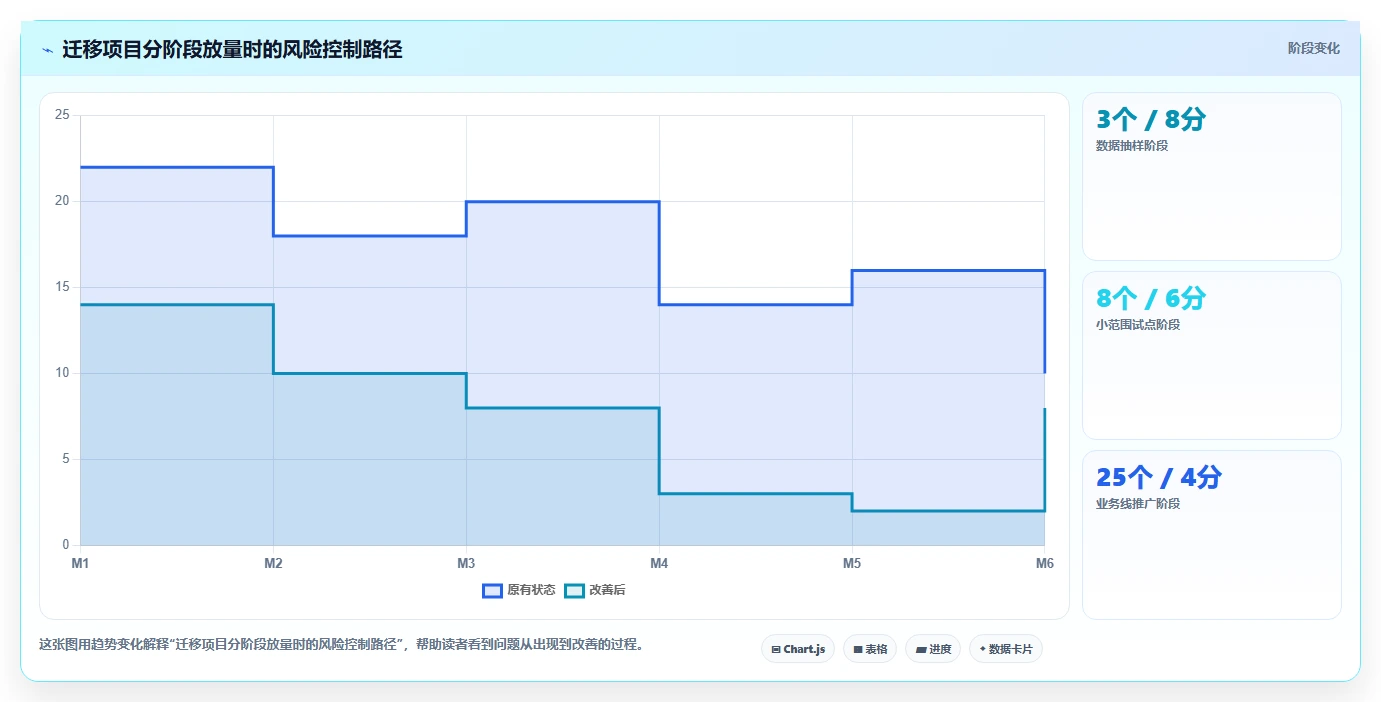Click the 小范围试点阶段 card label

click(x=1138, y=325)
